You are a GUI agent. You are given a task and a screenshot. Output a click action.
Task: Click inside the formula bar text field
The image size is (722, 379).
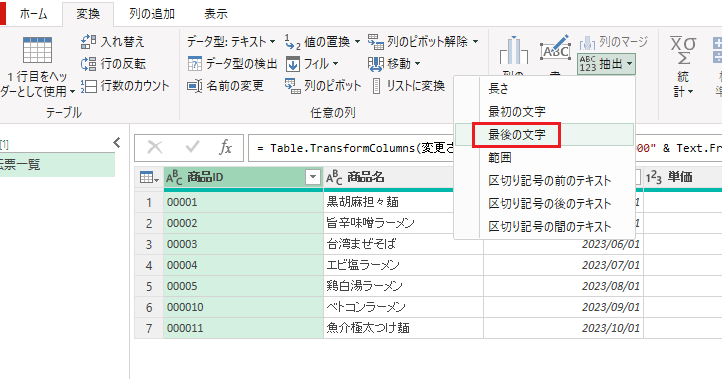pos(352,148)
